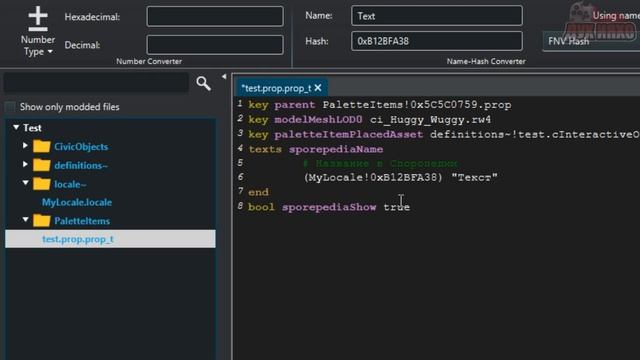The width and height of the screenshot is (640, 360).
Task: Collapse the PaletteItems folder arrow
Action: point(25,220)
